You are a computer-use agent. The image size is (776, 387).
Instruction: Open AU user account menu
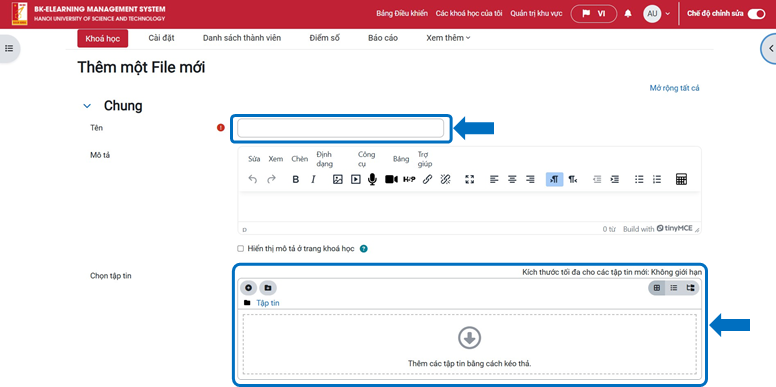pyautogui.click(x=656, y=14)
